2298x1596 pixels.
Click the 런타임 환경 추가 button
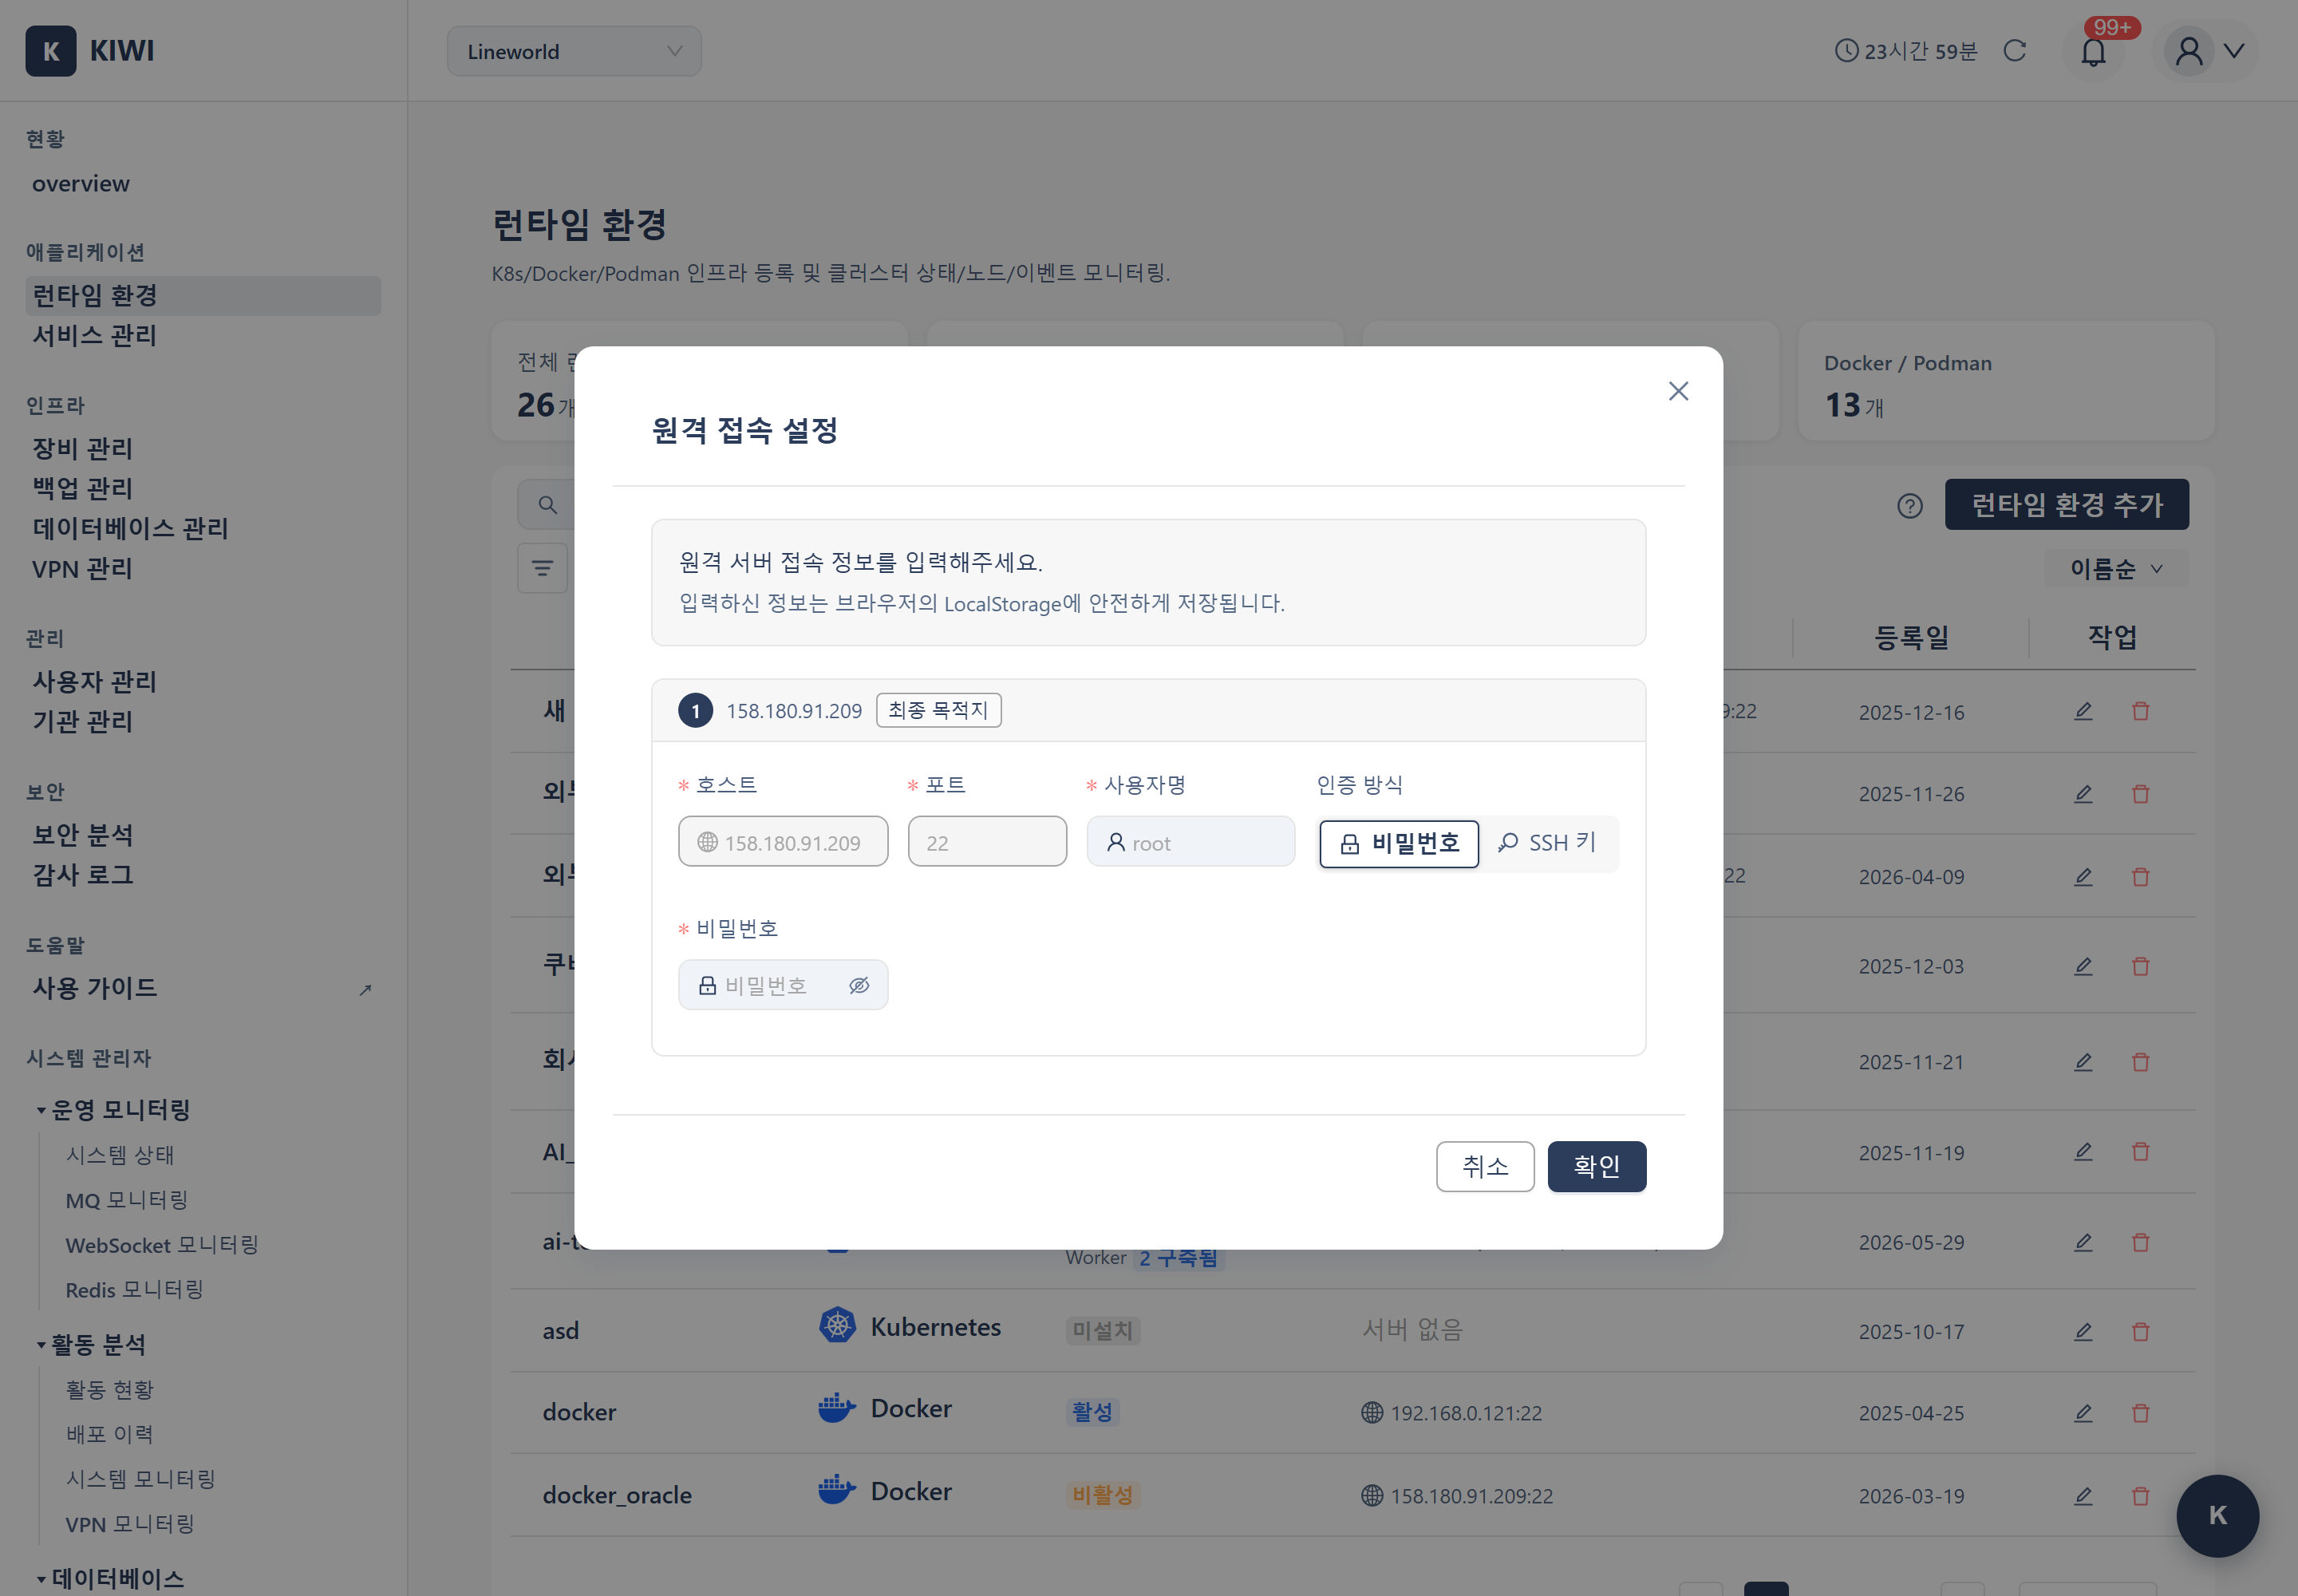tap(2066, 505)
